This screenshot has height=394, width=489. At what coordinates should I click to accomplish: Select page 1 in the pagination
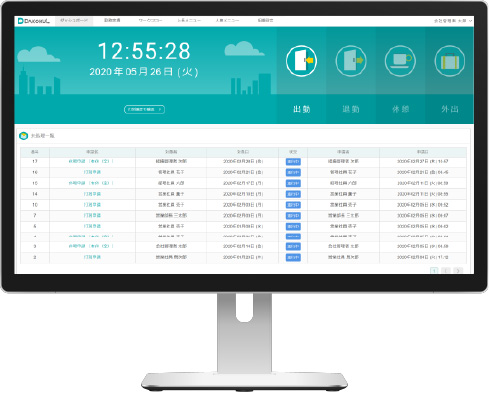point(434,270)
